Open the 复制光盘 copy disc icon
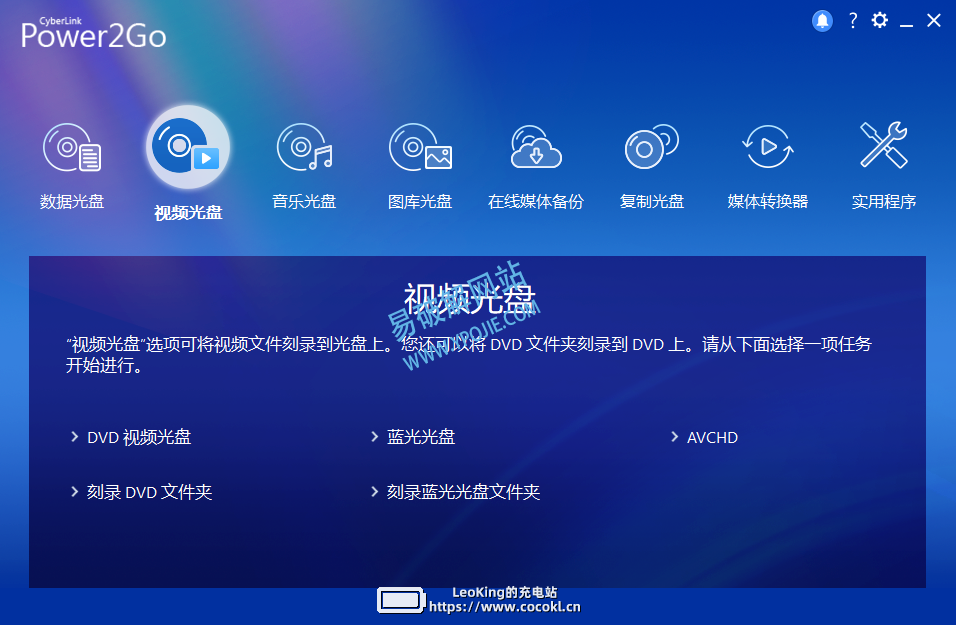The width and height of the screenshot is (956, 625). [652, 147]
